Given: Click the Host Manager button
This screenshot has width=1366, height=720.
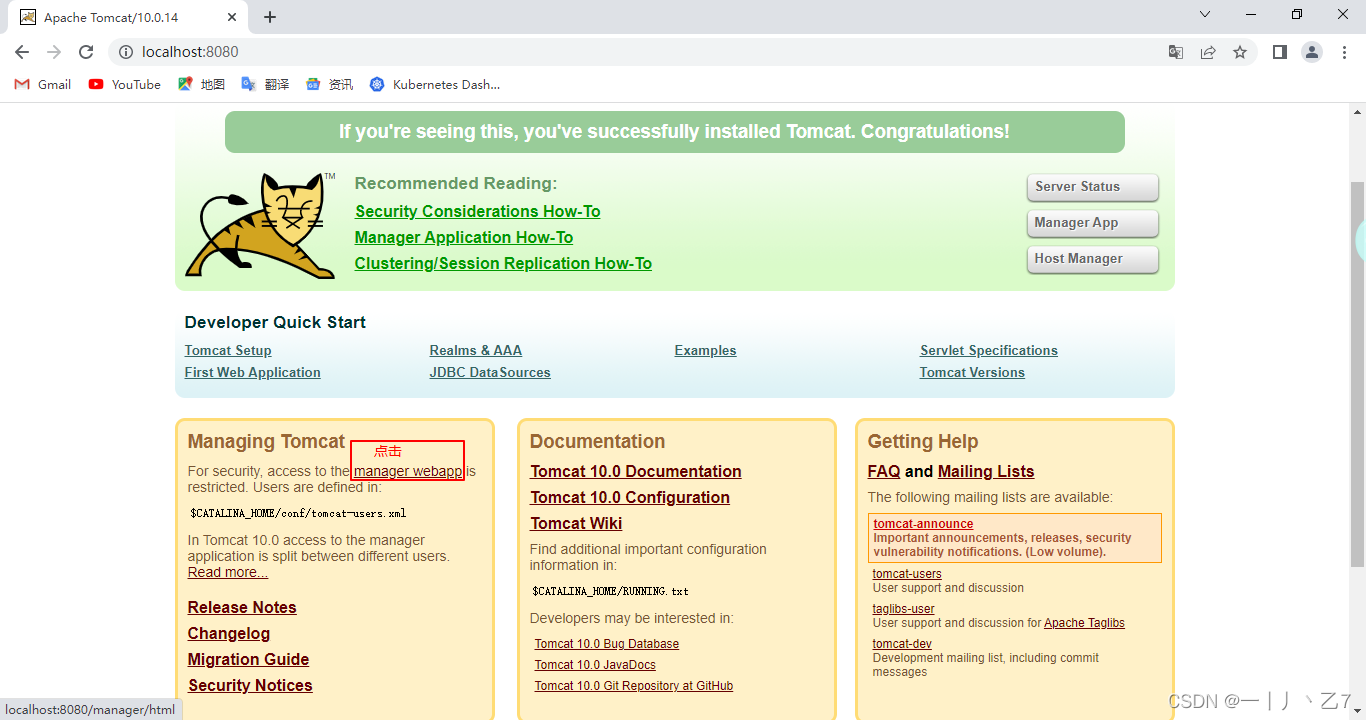Looking at the screenshot, I should pyautogui.click(x=1092, y=259).
